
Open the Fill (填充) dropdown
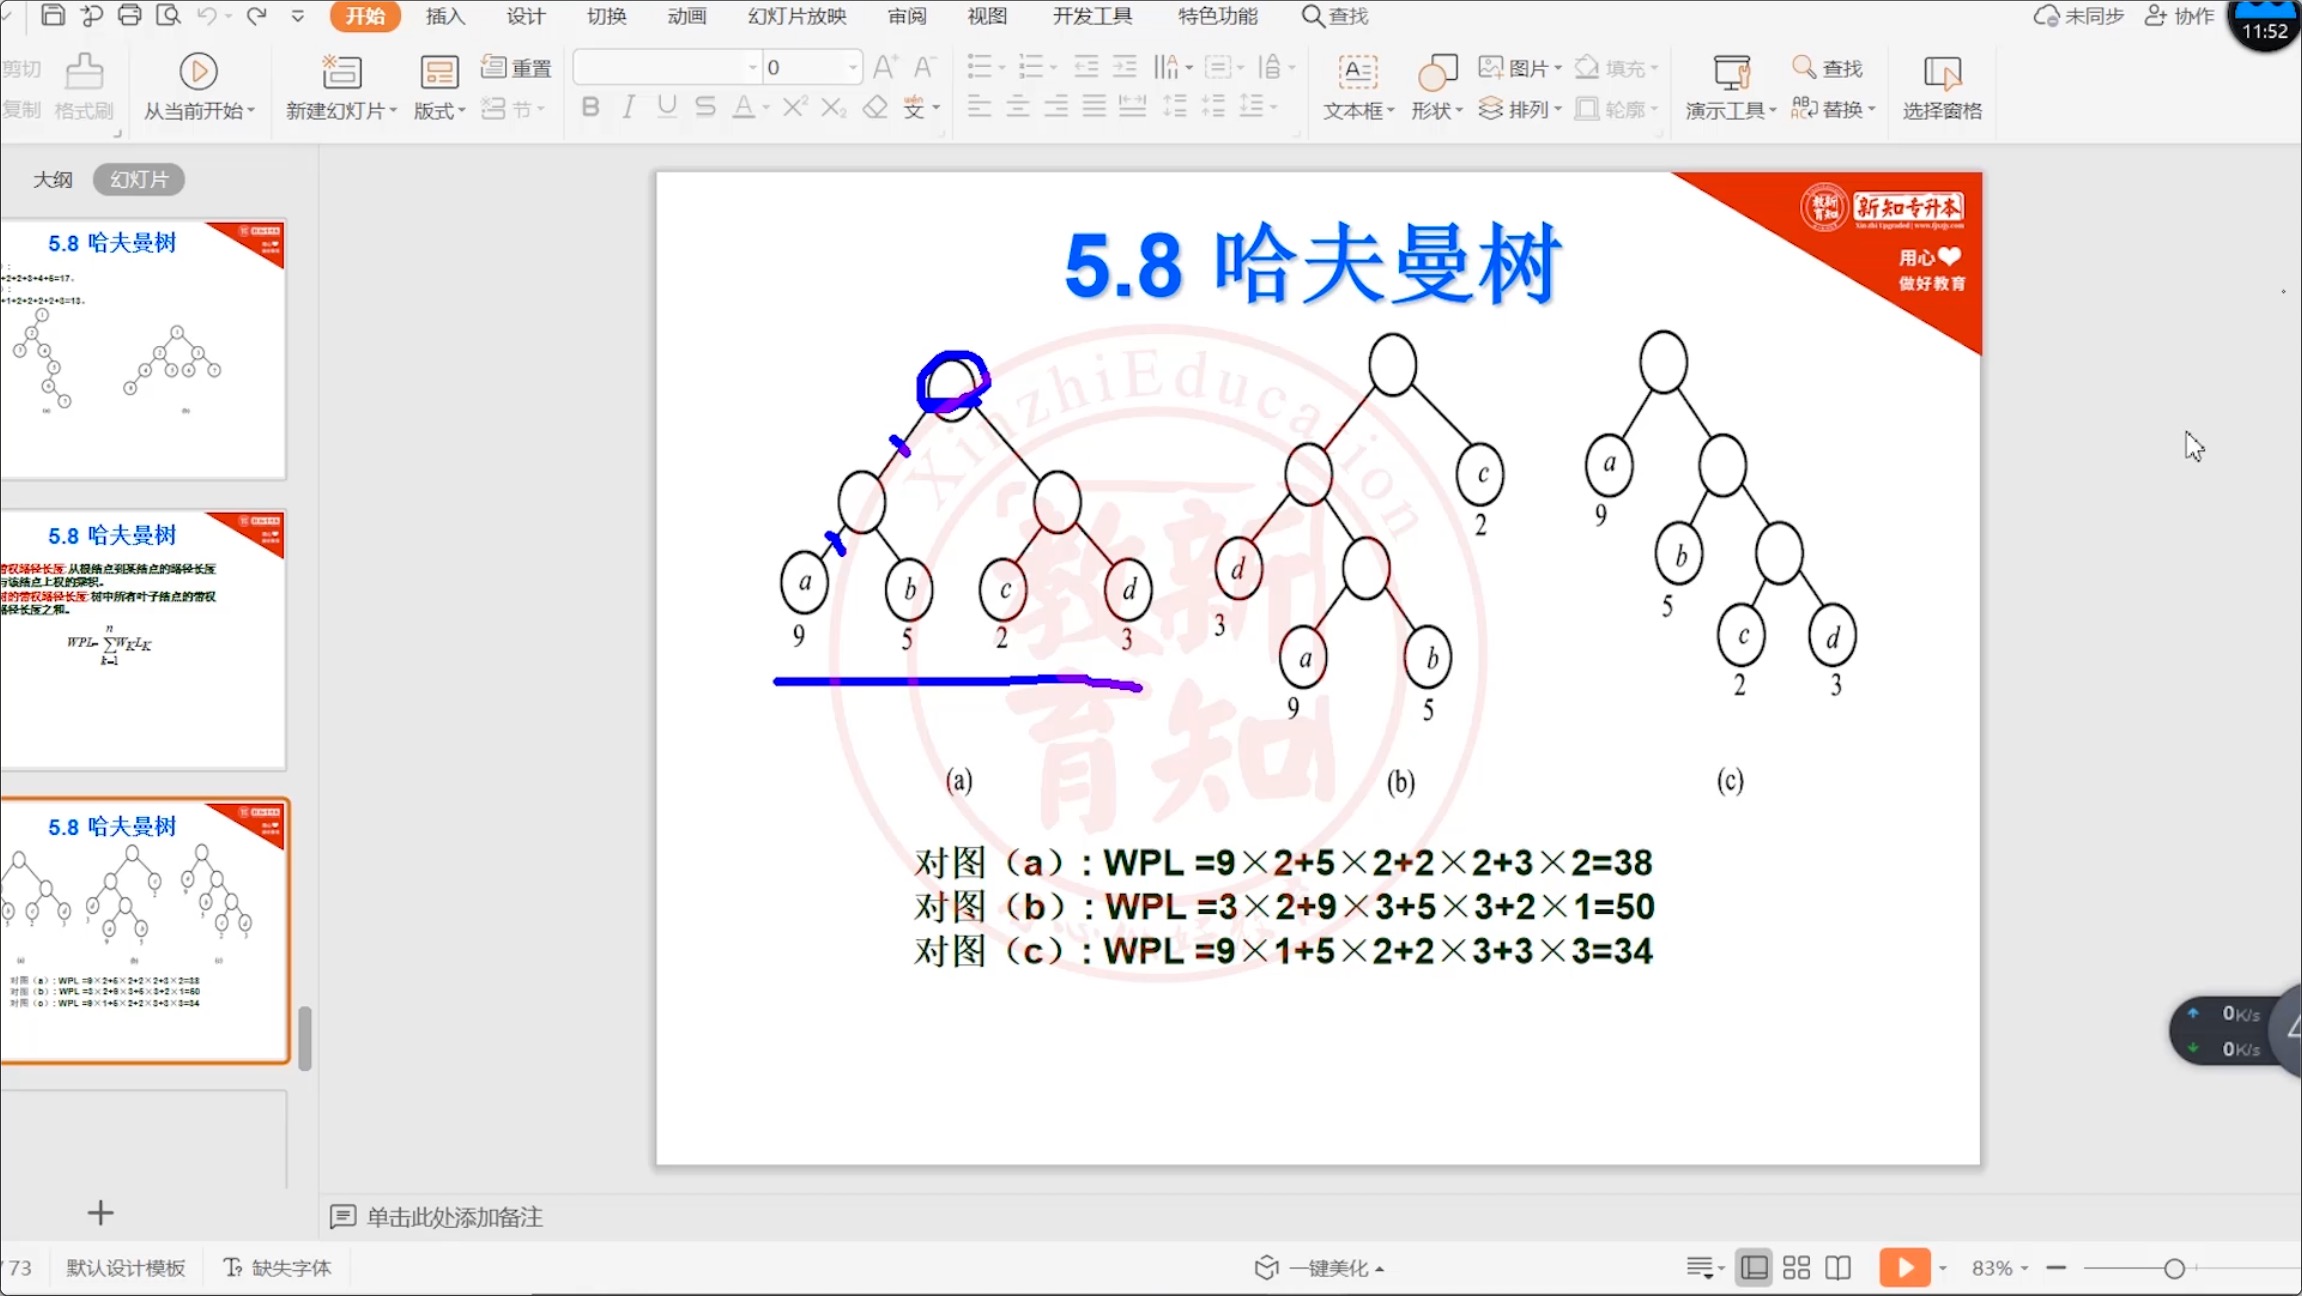(x=1616, y=67)
